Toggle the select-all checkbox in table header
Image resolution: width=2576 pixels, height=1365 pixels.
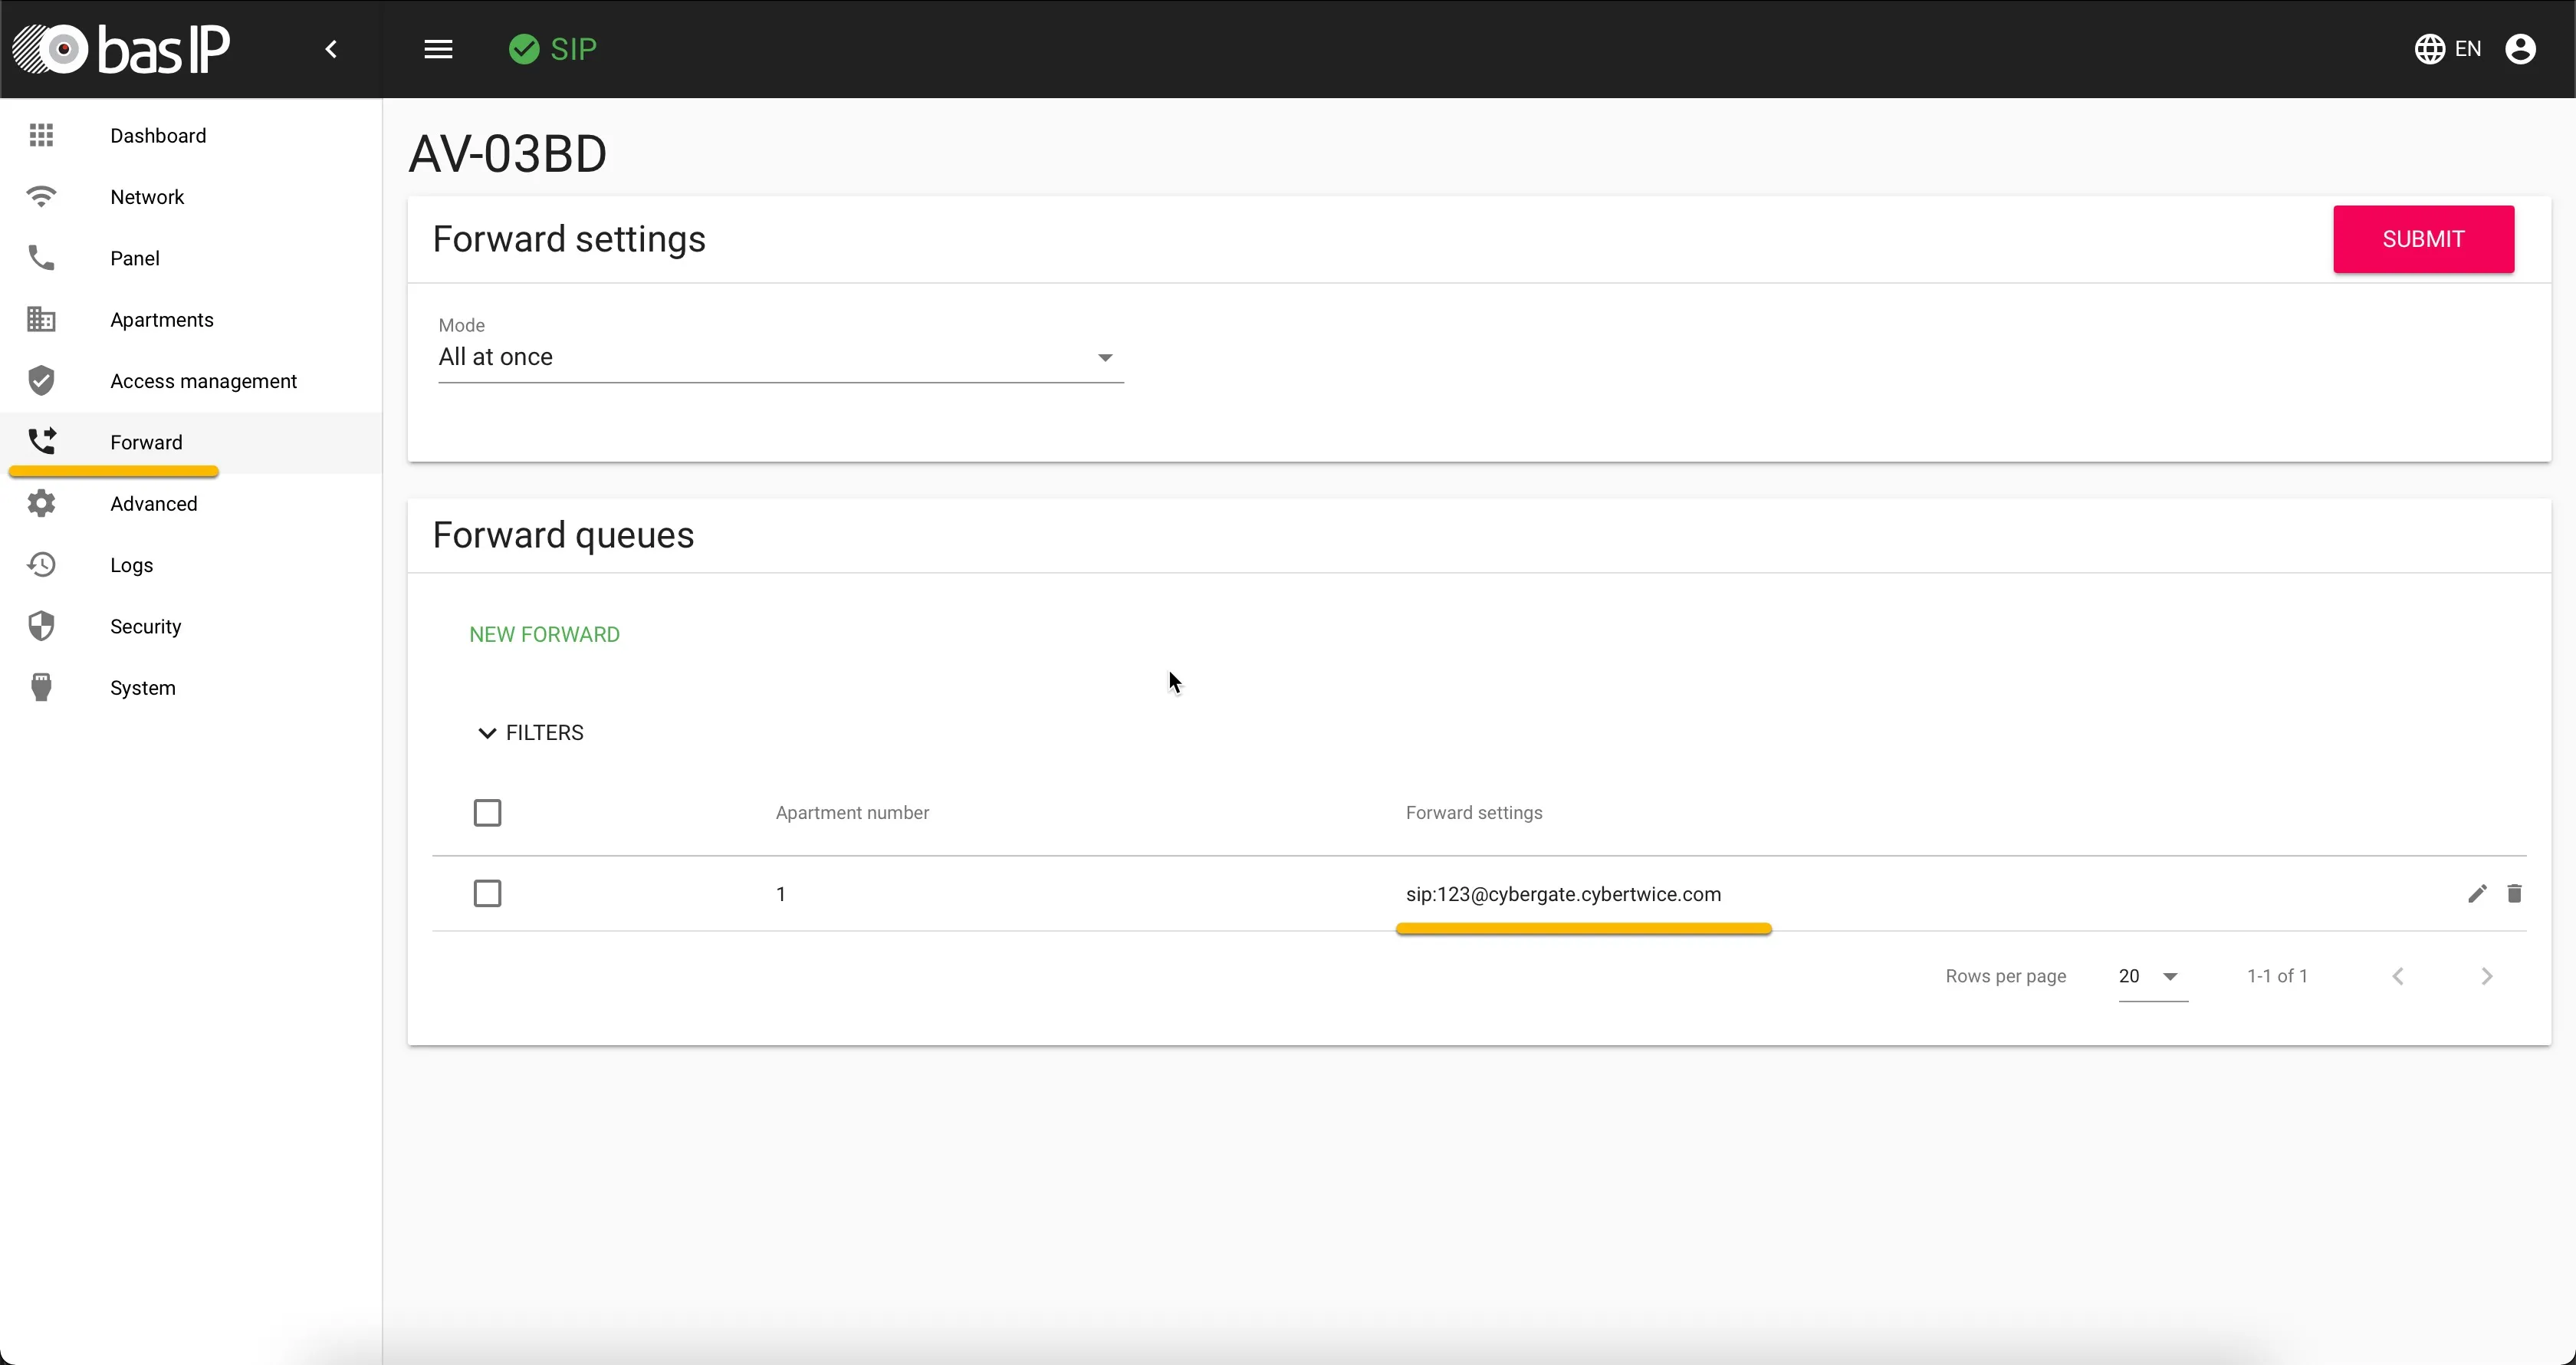[x=487, y=813]
